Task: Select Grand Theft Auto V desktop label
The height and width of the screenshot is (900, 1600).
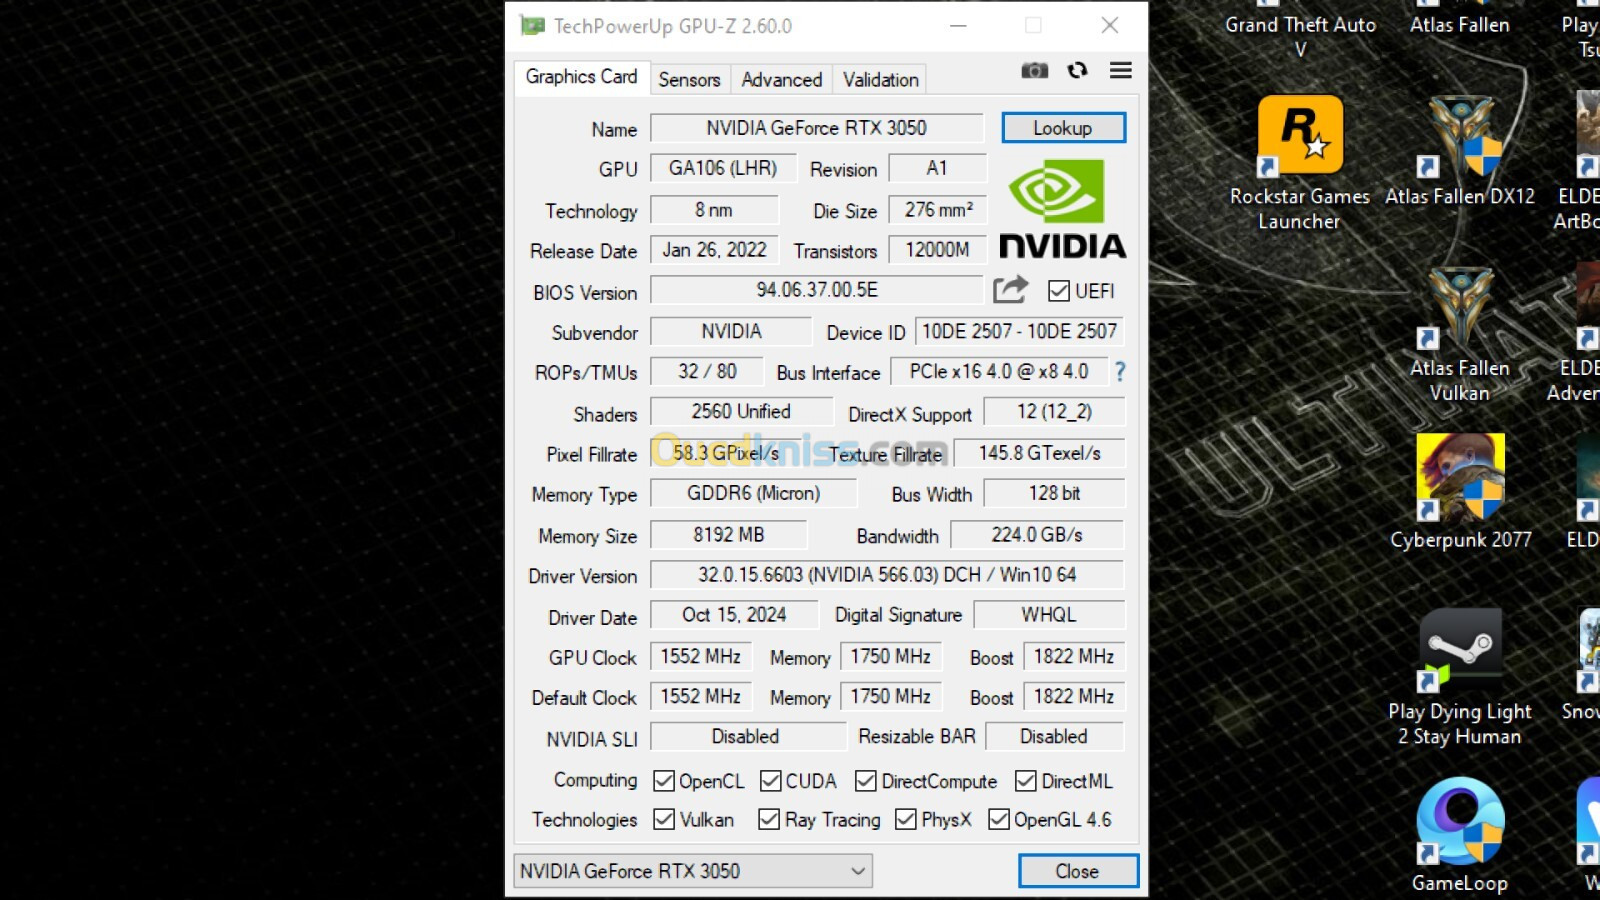Action: point(1300,37)
